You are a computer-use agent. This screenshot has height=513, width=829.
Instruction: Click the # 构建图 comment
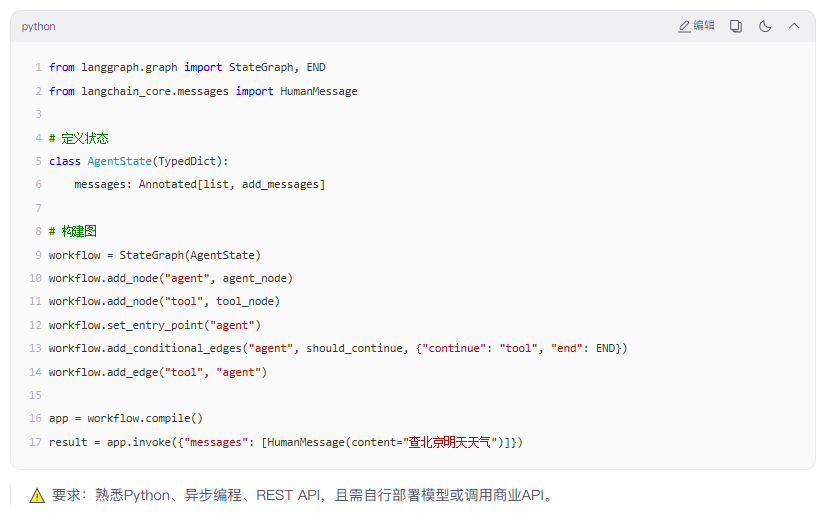click(73, 232)
